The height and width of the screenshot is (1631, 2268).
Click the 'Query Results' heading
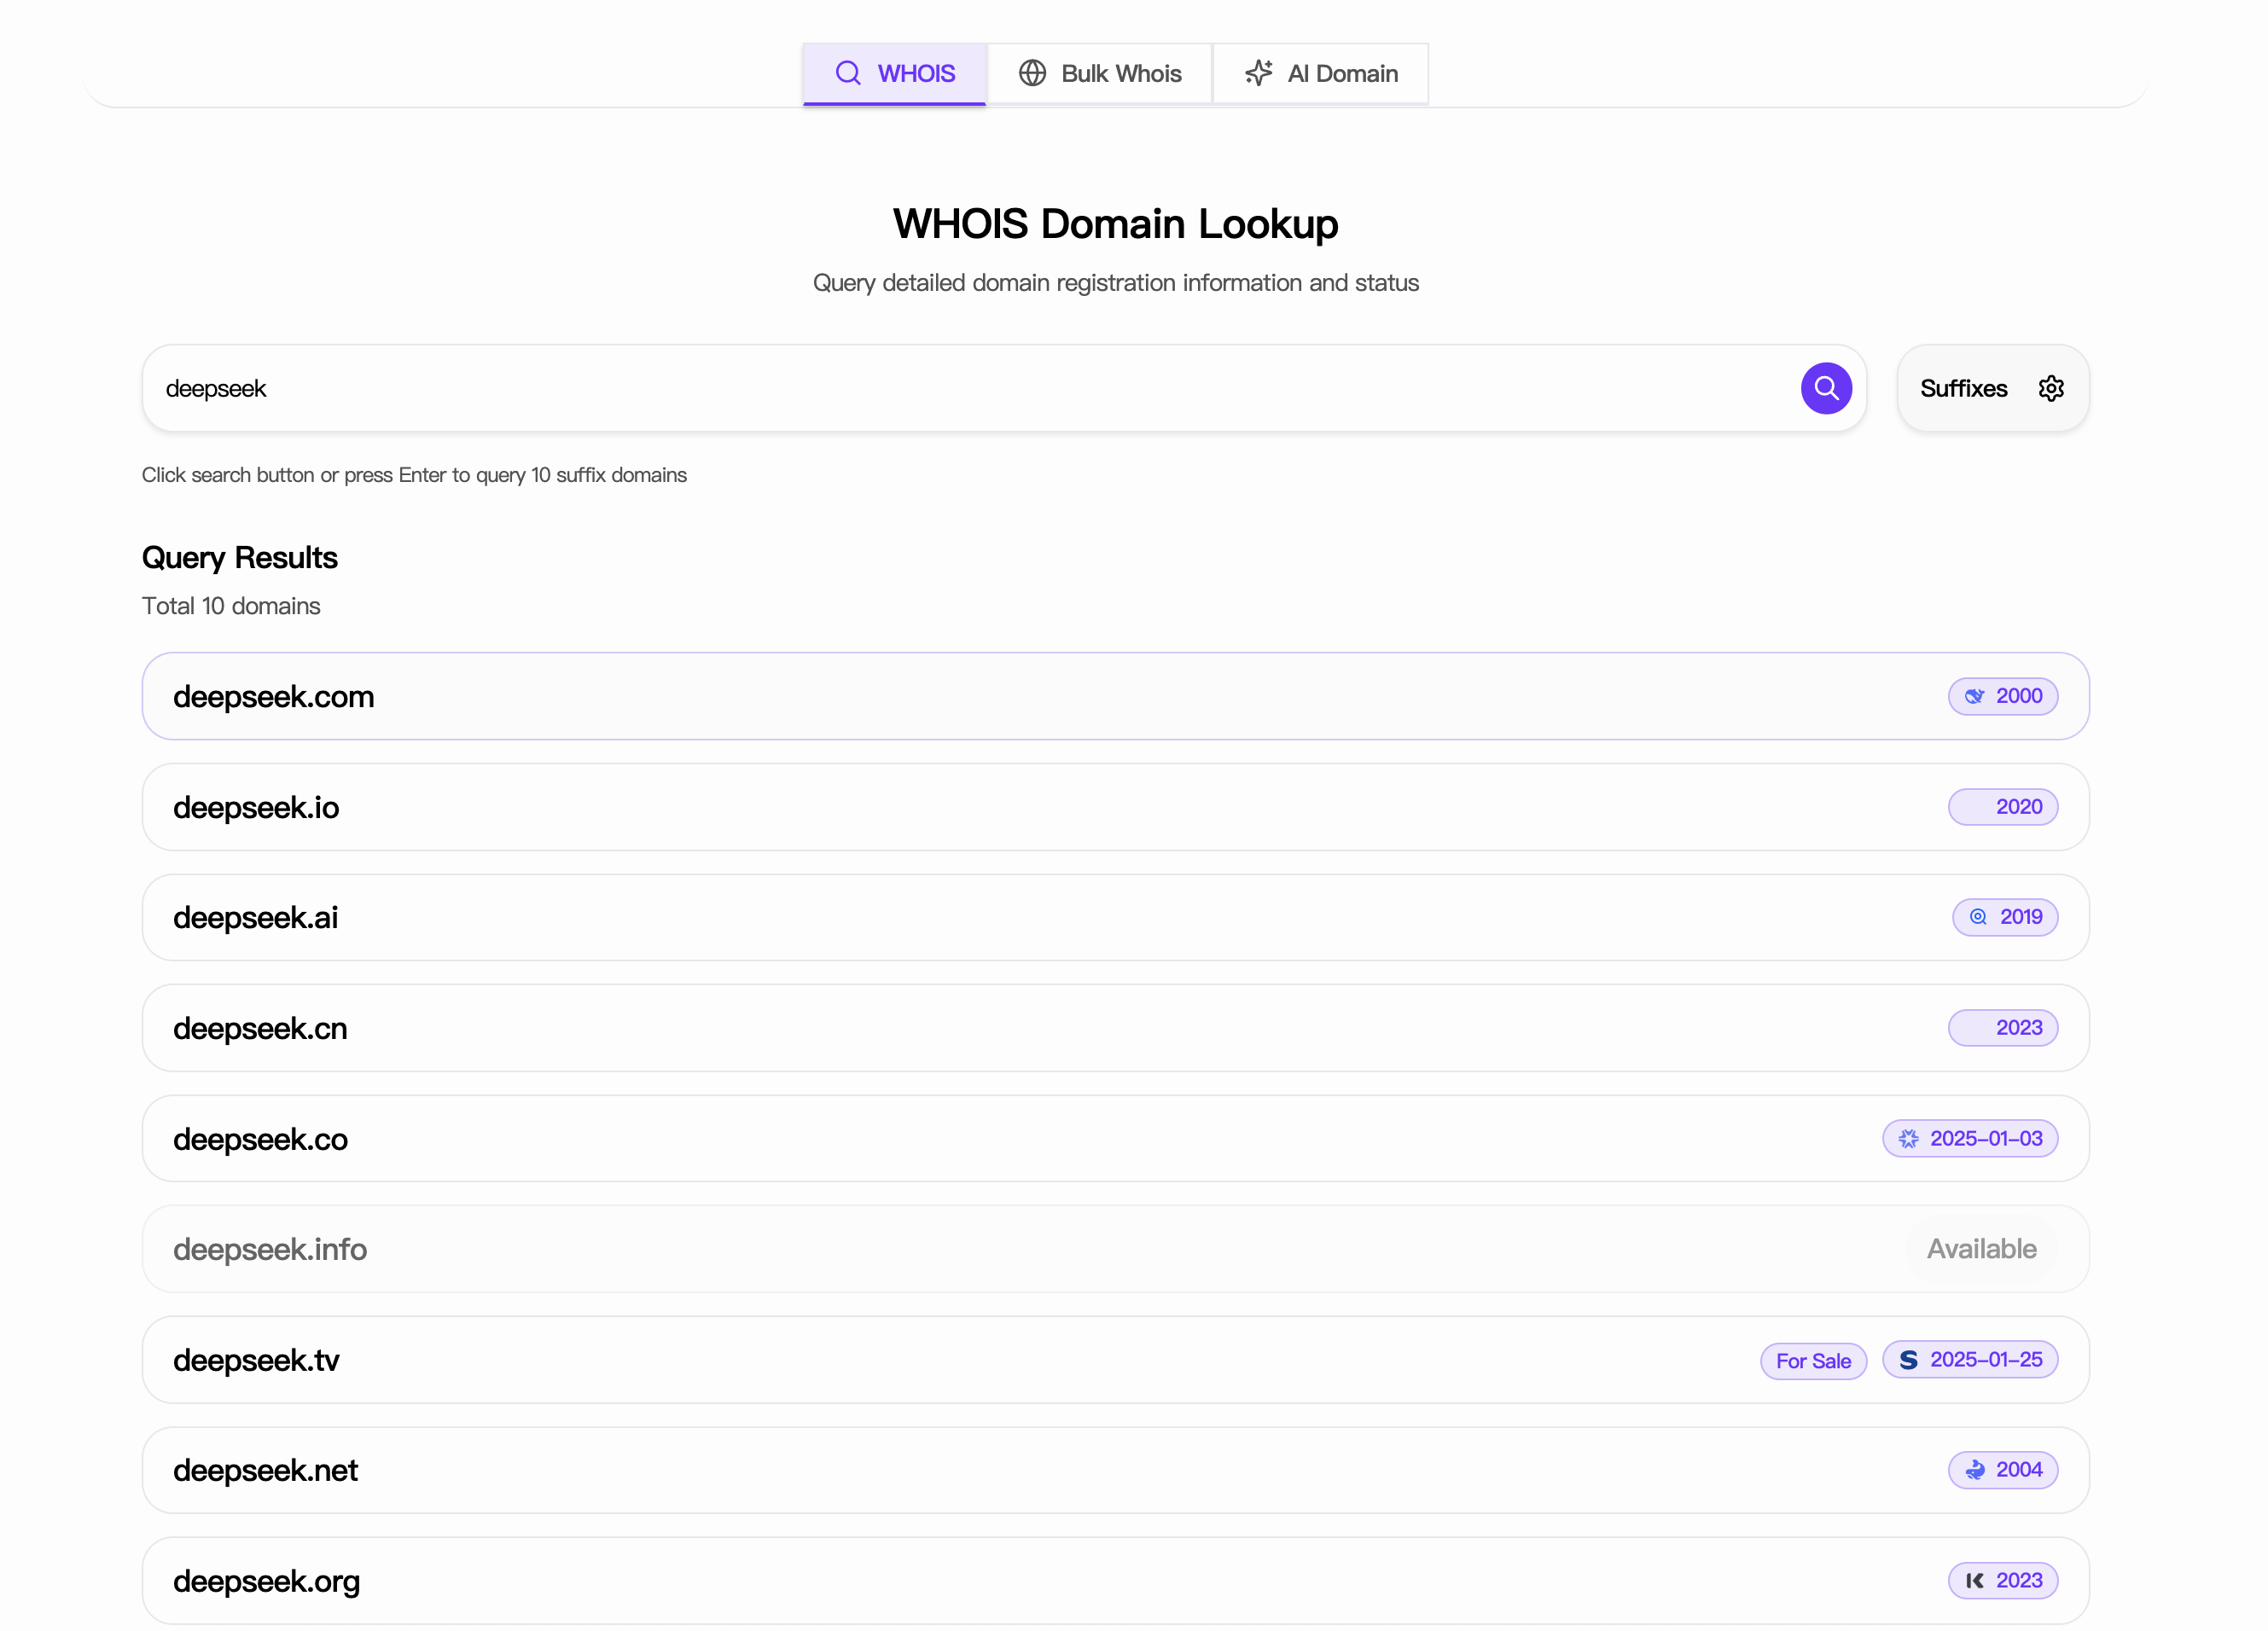pyautogui.click(x=240, y=558)
